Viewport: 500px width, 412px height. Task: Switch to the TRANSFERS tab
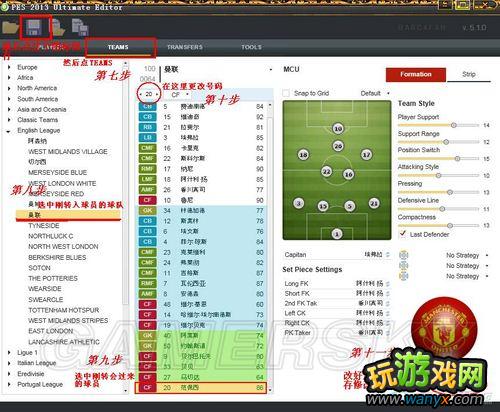(x=185, y=47)
